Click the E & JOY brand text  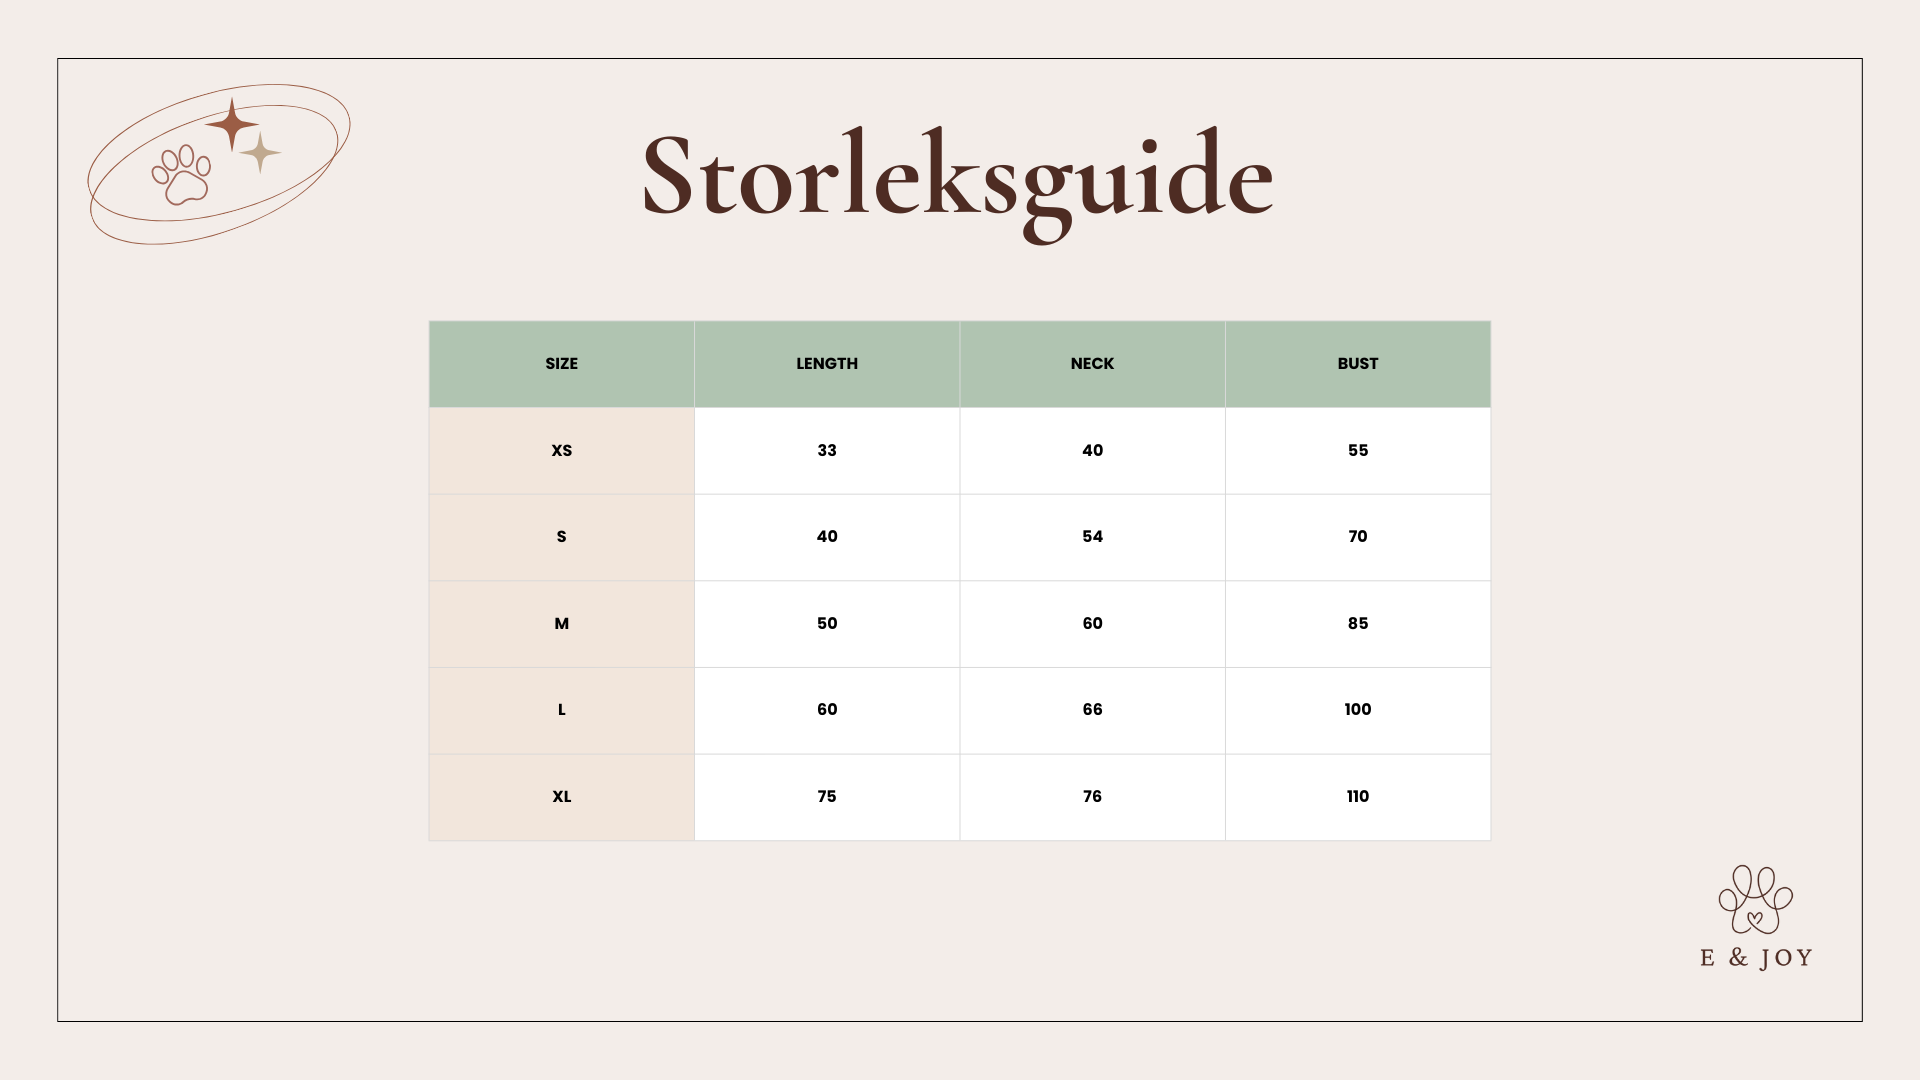[x=1756, y=958]
